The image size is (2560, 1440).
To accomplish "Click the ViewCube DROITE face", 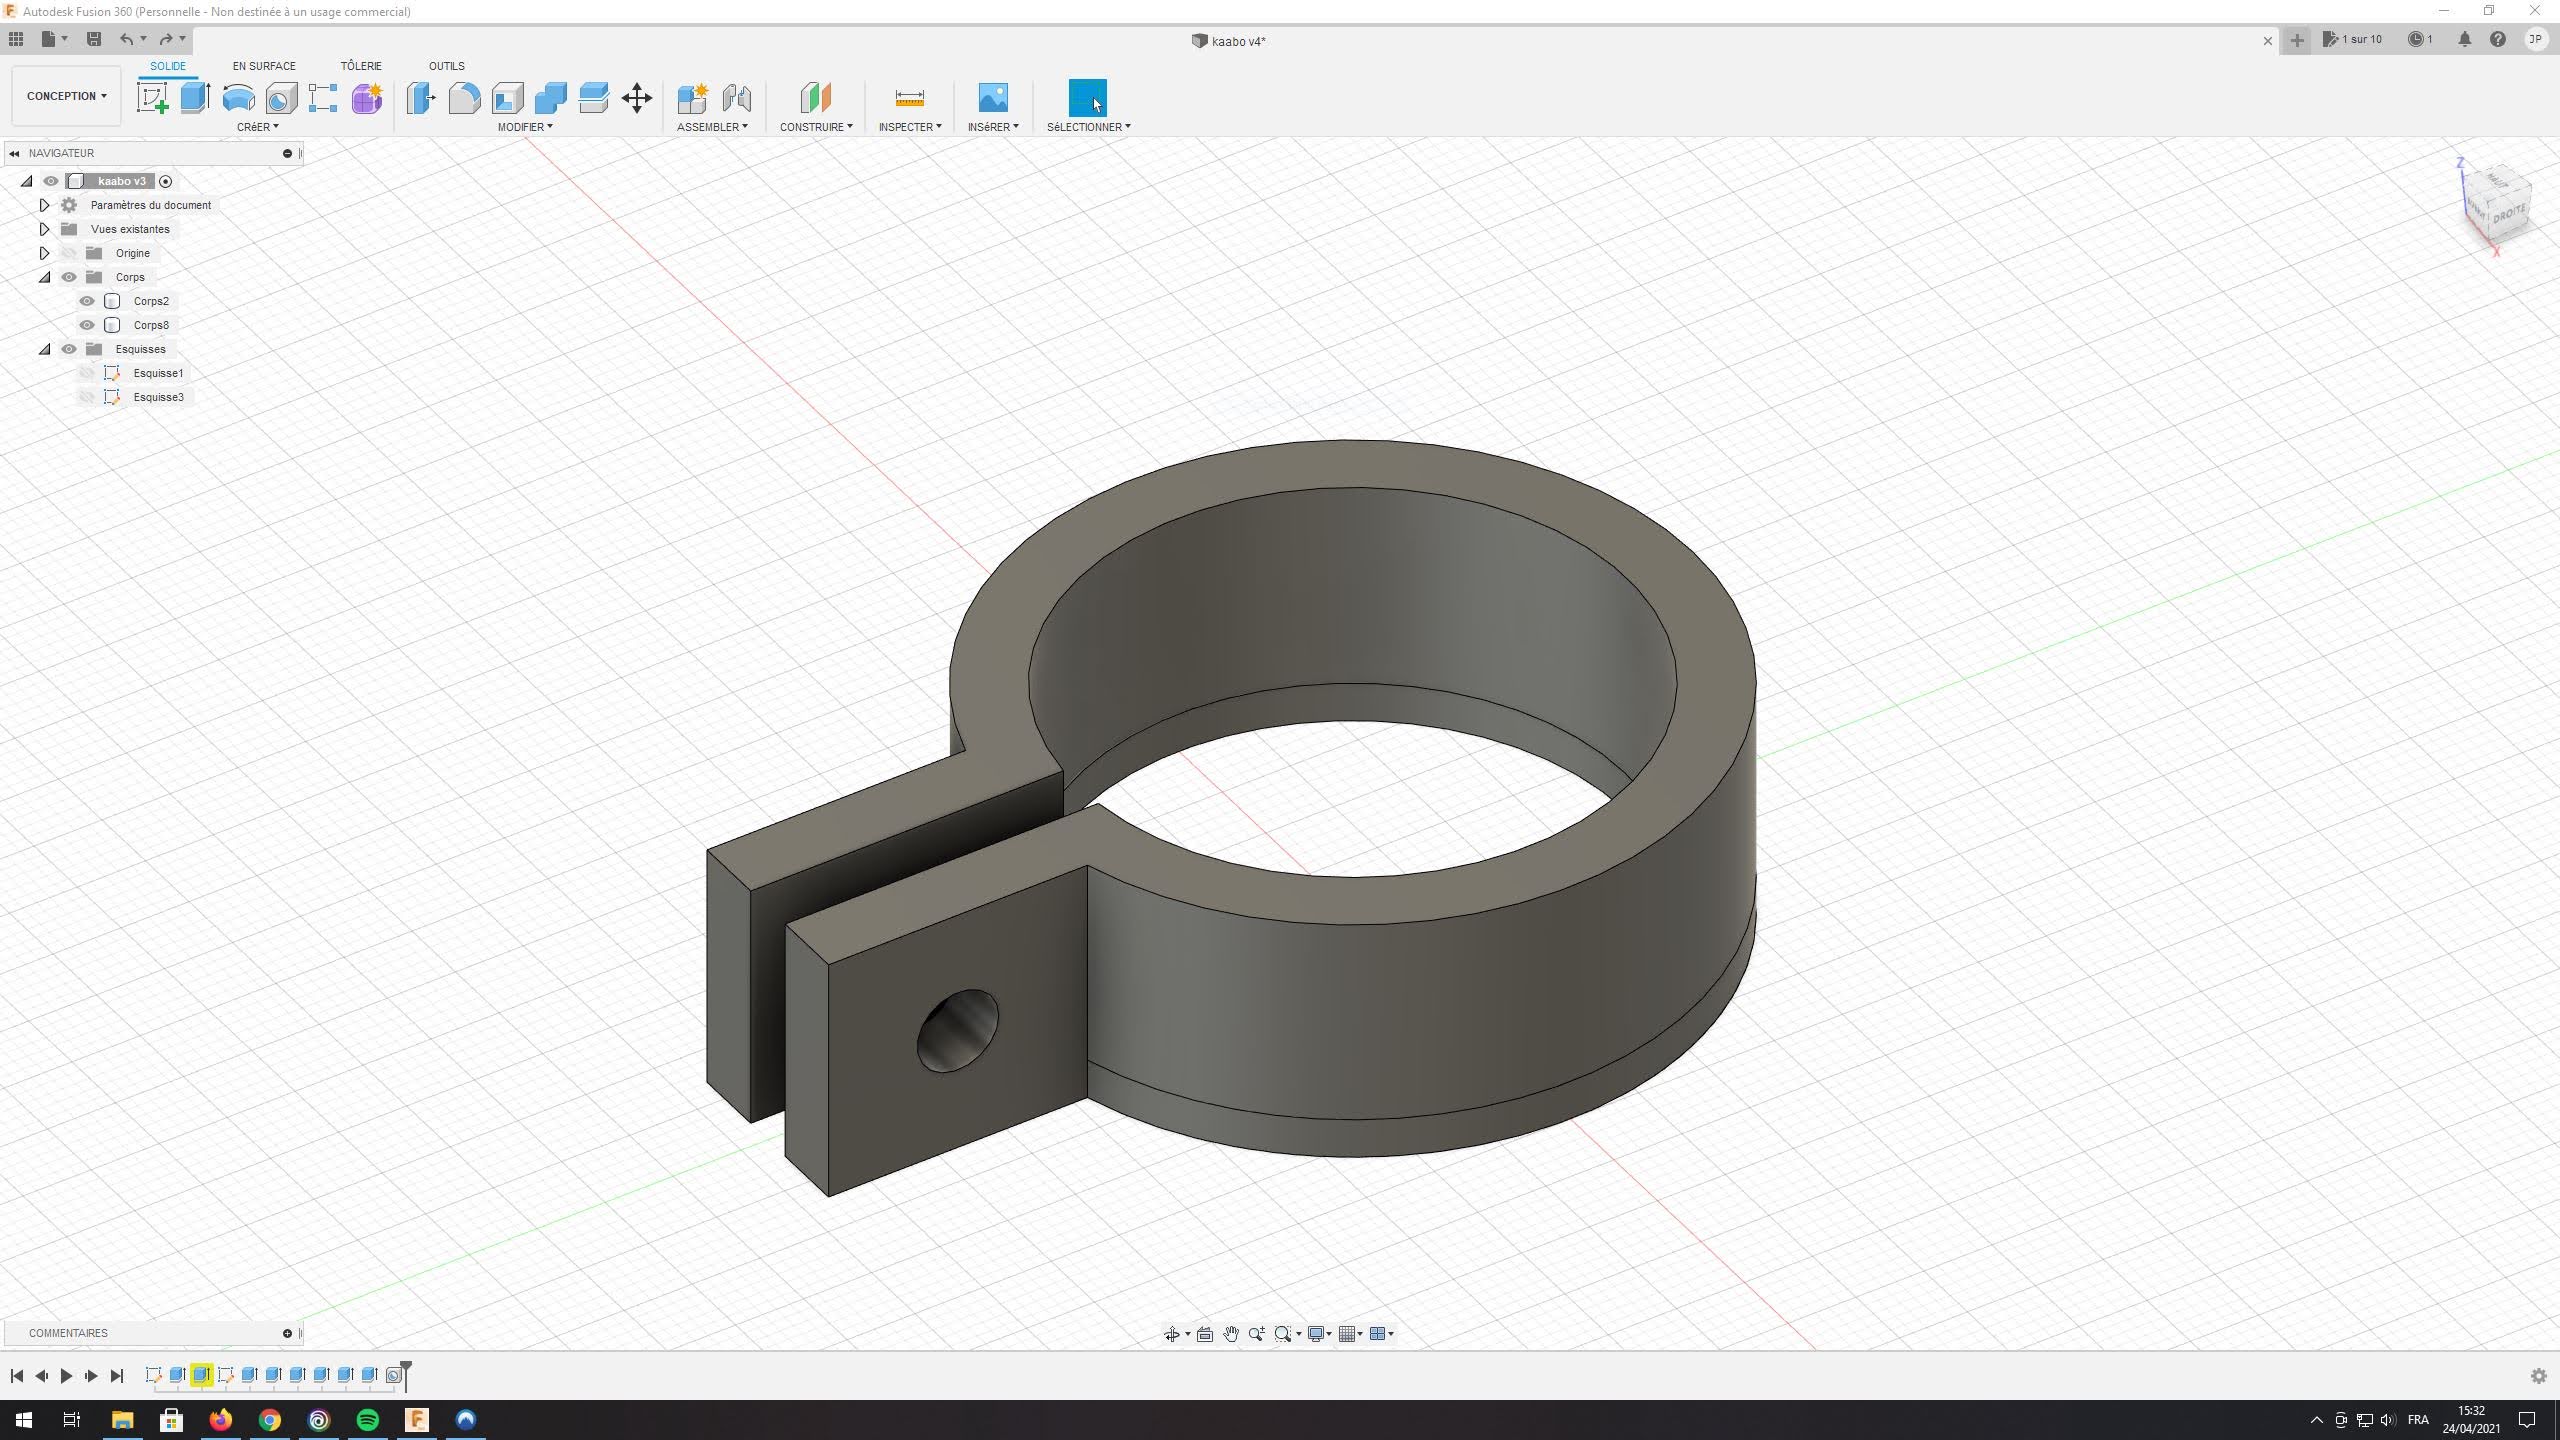I will 2509,215.
